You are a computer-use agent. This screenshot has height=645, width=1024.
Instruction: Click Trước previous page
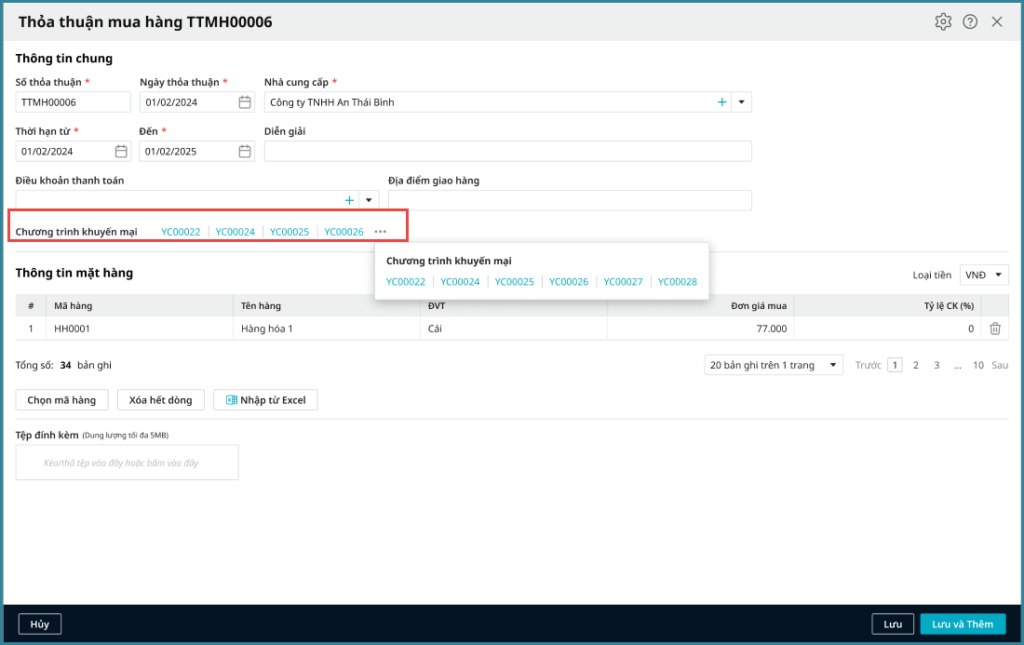(x=868, y=365)
